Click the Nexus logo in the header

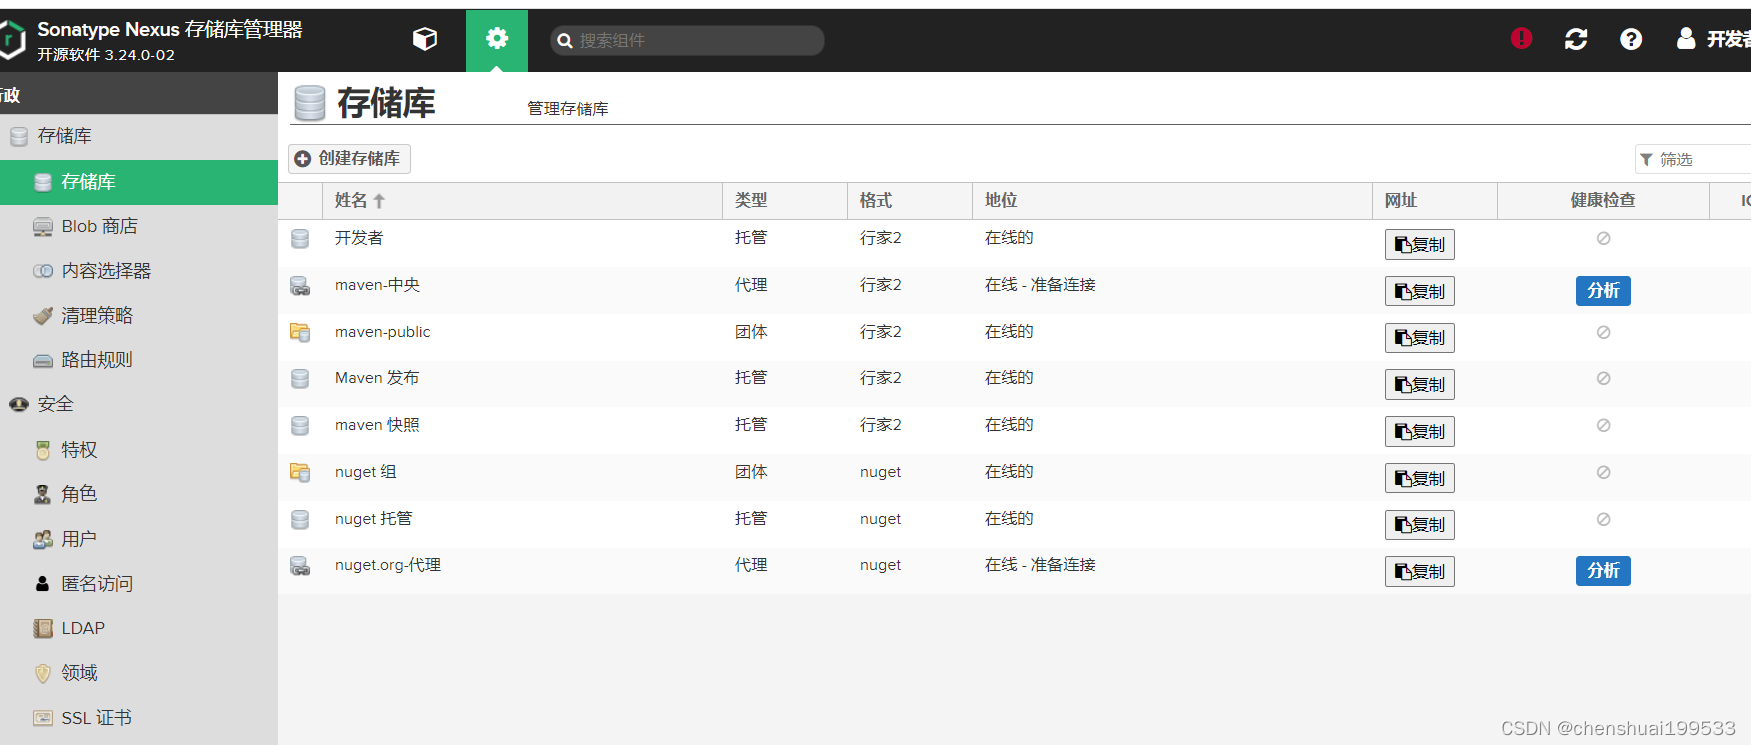pos(12,41)
